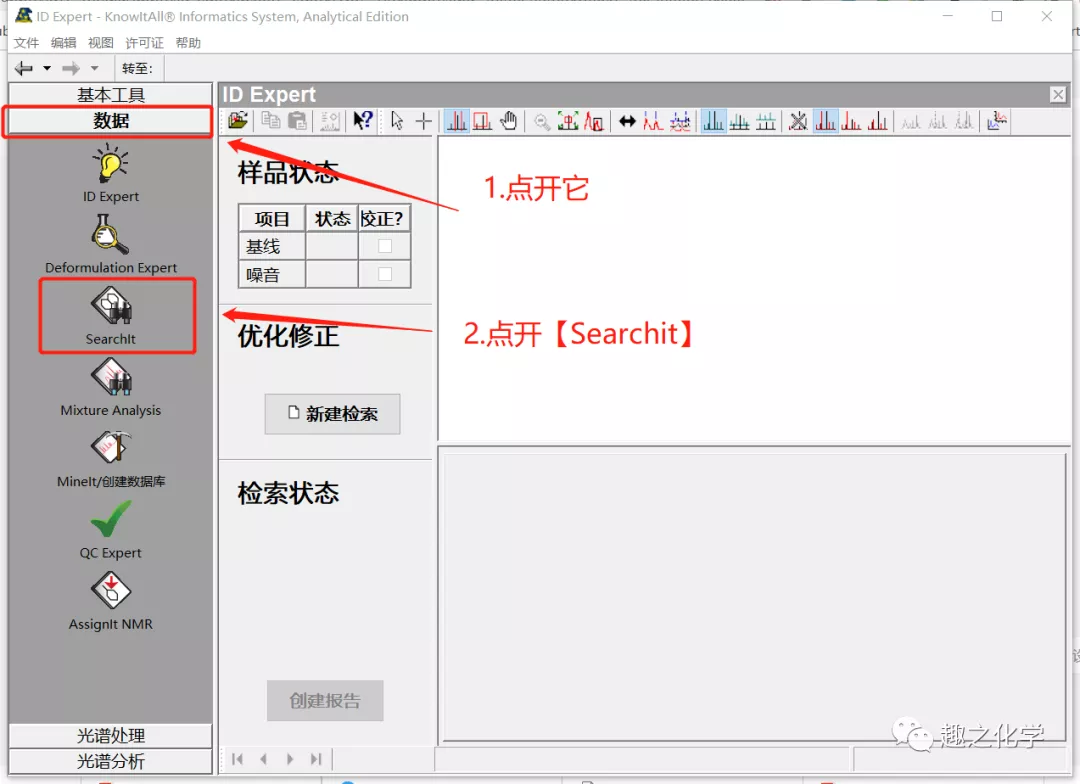Open the 视图 menu
This screenshot has height=784, width=1080.
click(101, 43)
